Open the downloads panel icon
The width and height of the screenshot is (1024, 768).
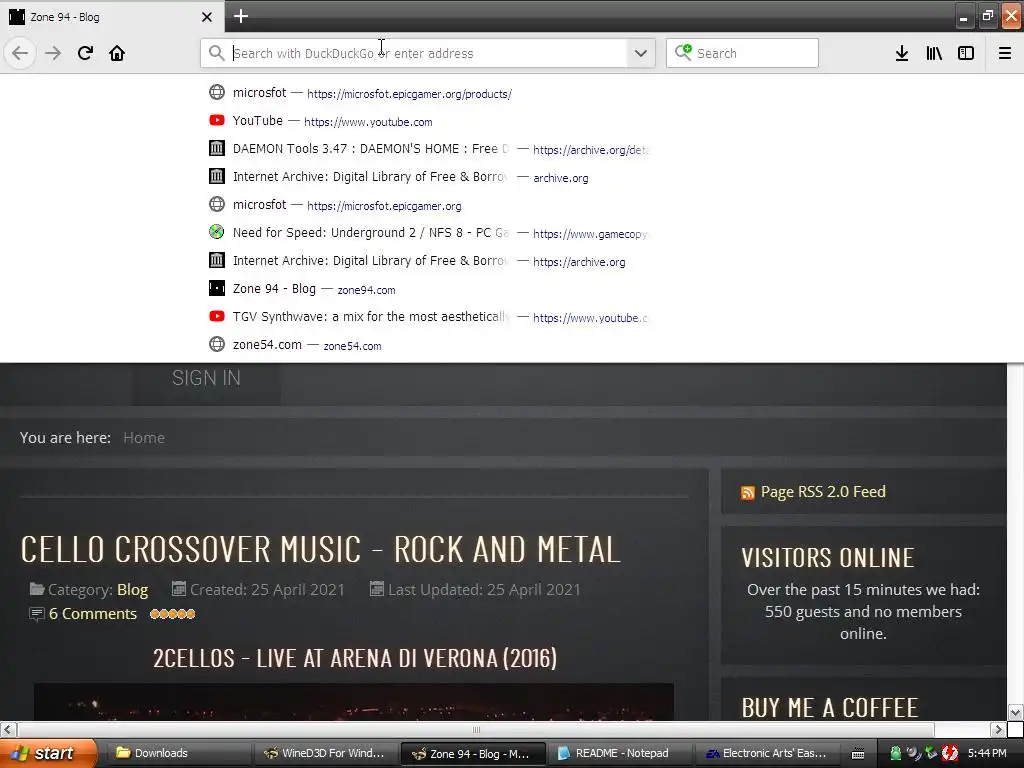pyautogui.click(x=902, y=53)
